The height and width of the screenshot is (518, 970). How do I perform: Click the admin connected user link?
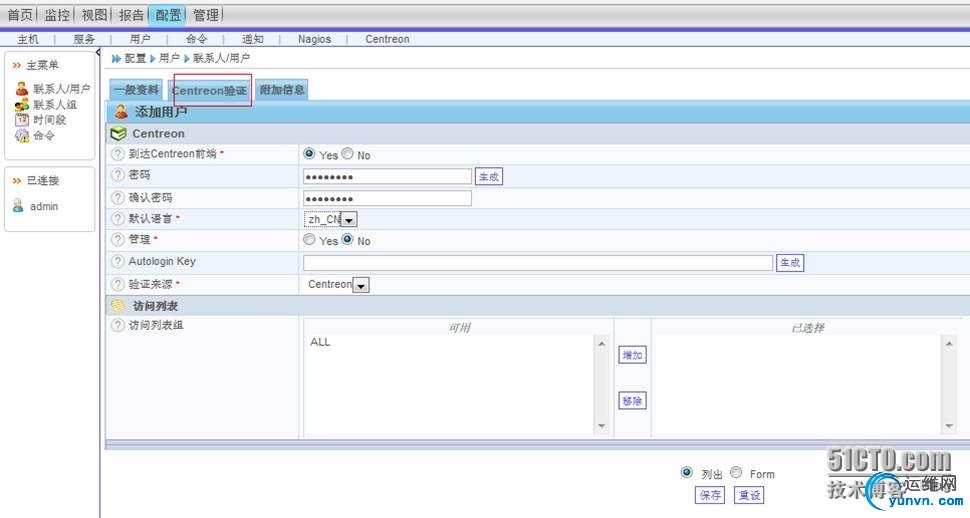44,206
